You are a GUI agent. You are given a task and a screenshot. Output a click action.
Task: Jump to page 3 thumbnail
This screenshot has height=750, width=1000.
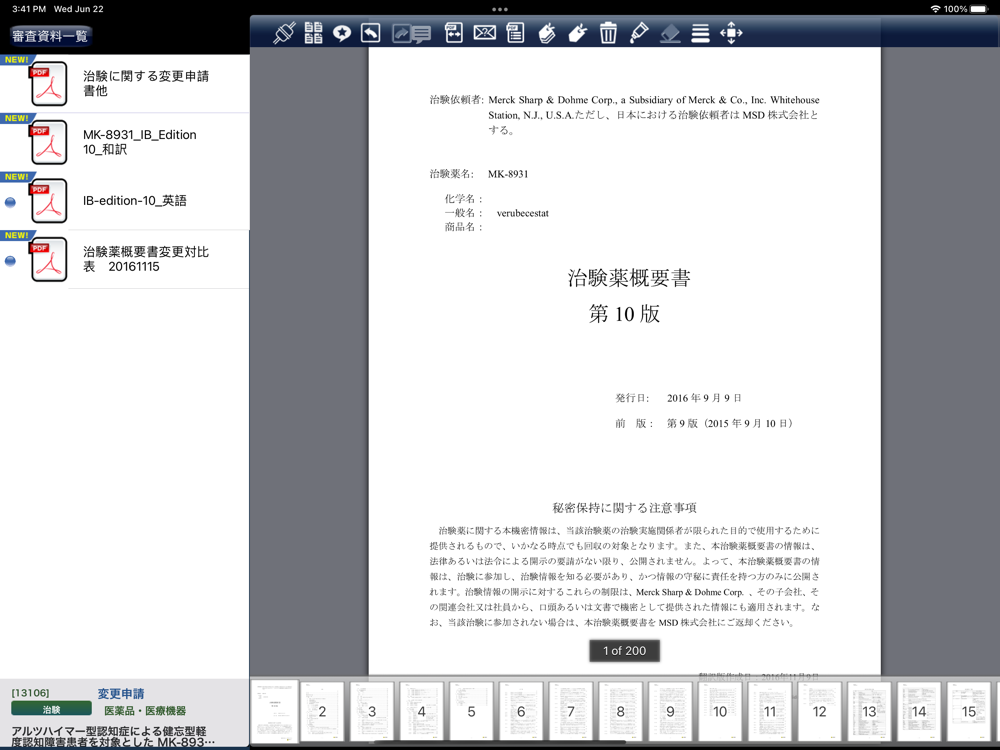click(x=372, y=711)
